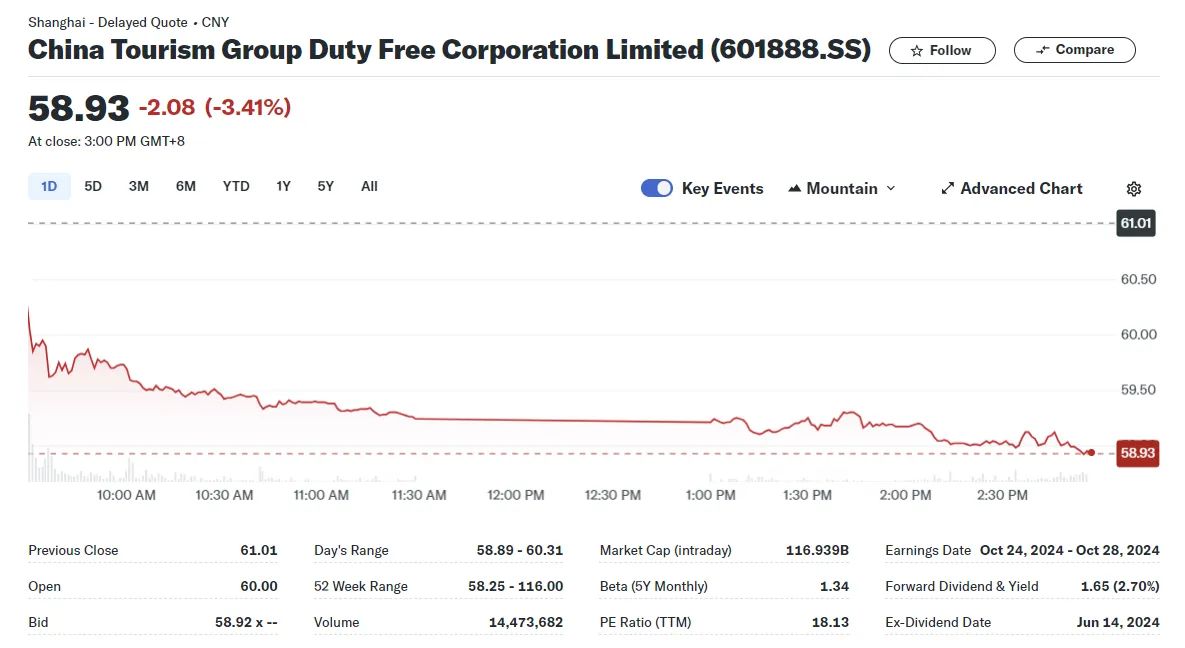This screenshot has width=1185, height=648.
Task: Click the Advanced Chart expand arrows icon
Action: pyautogui.click(x=948, y=188)
